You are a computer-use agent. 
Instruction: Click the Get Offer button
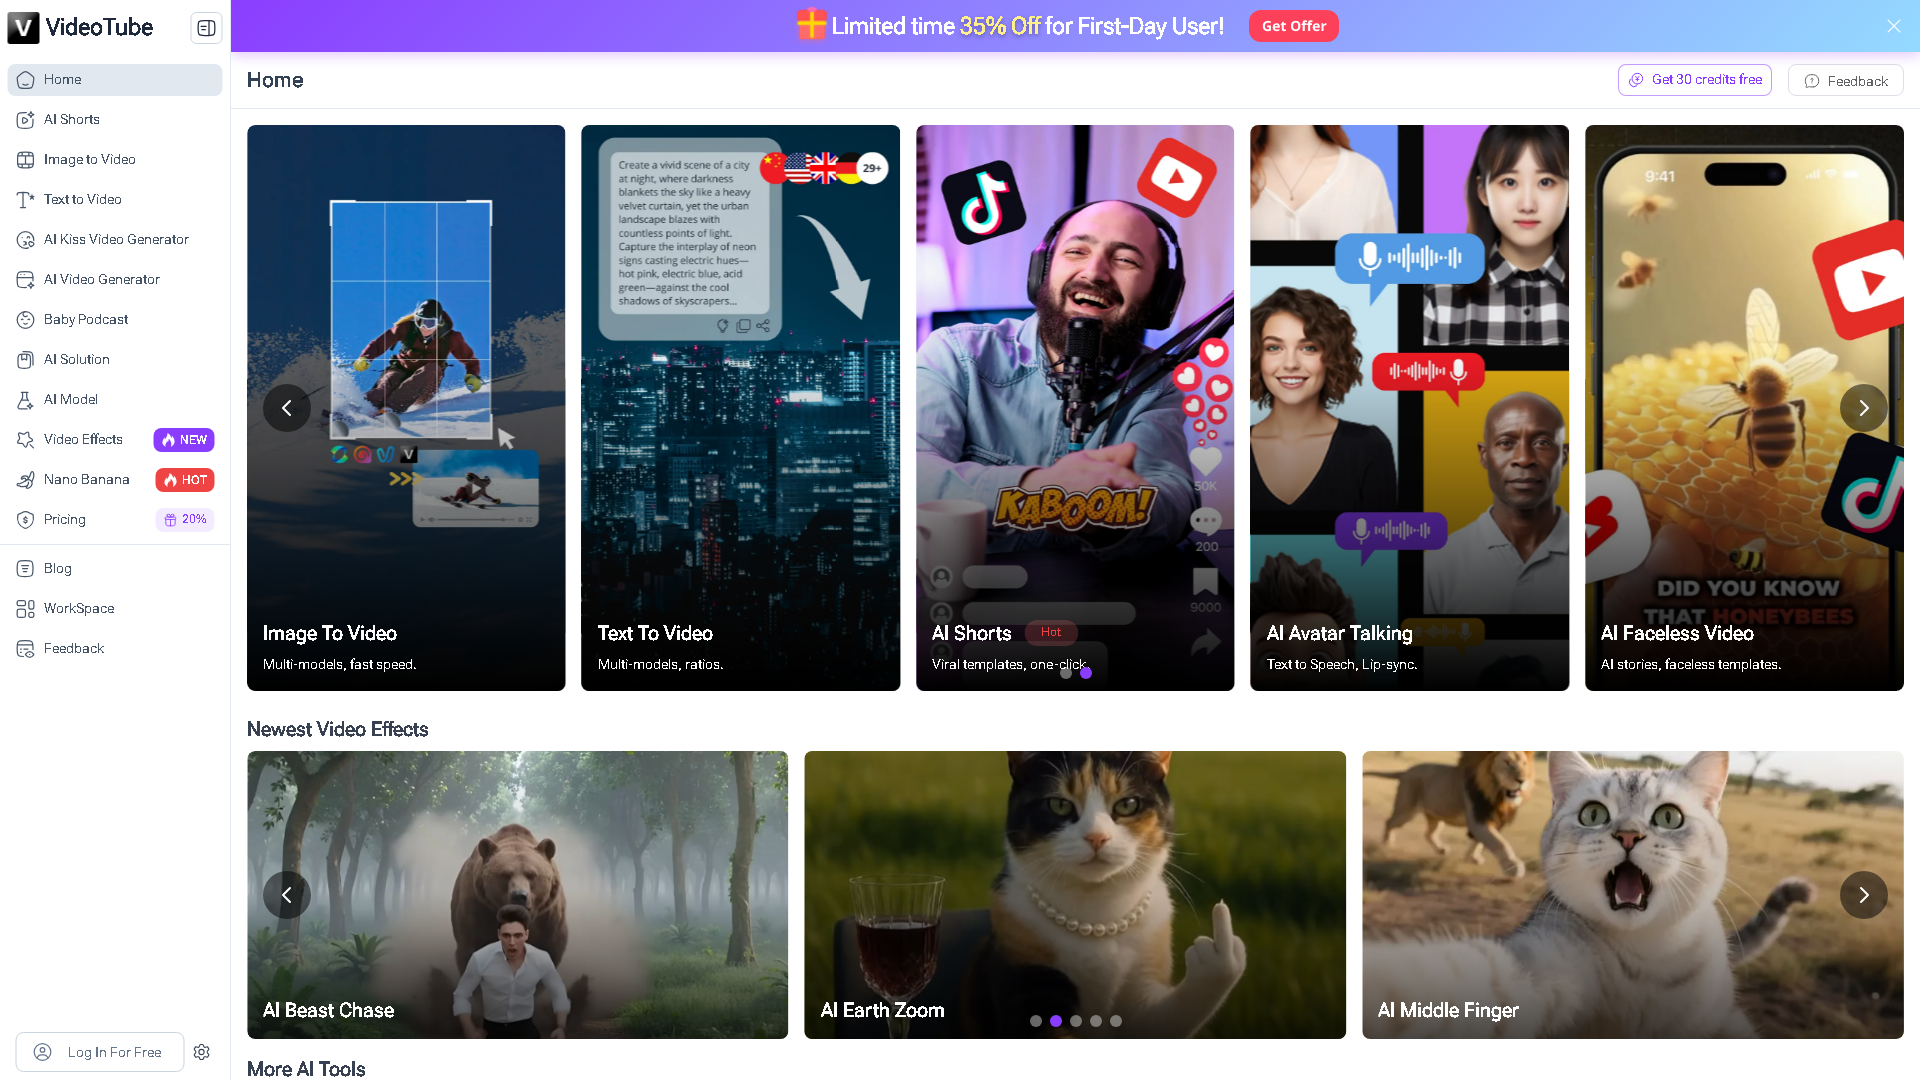click(1293, 26)
